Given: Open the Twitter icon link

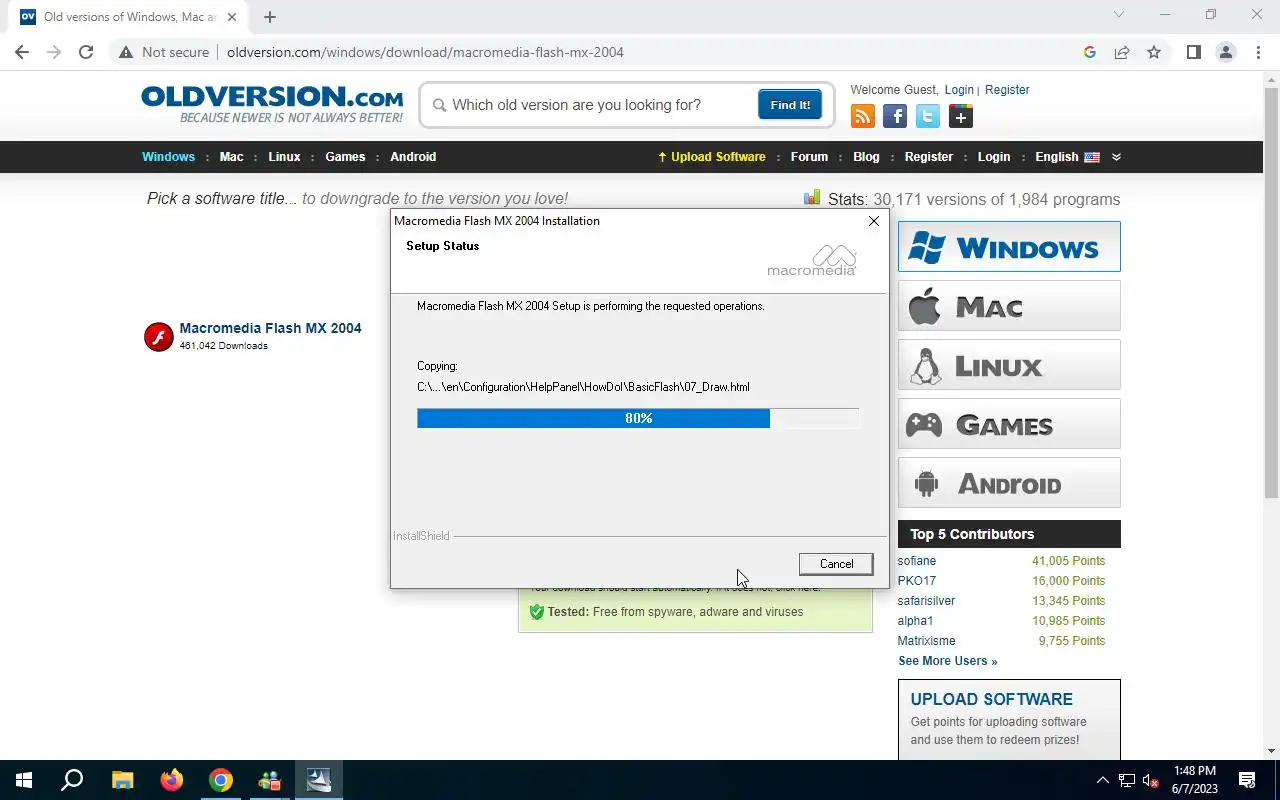Looking at the screenshot, I should point(928,117).
